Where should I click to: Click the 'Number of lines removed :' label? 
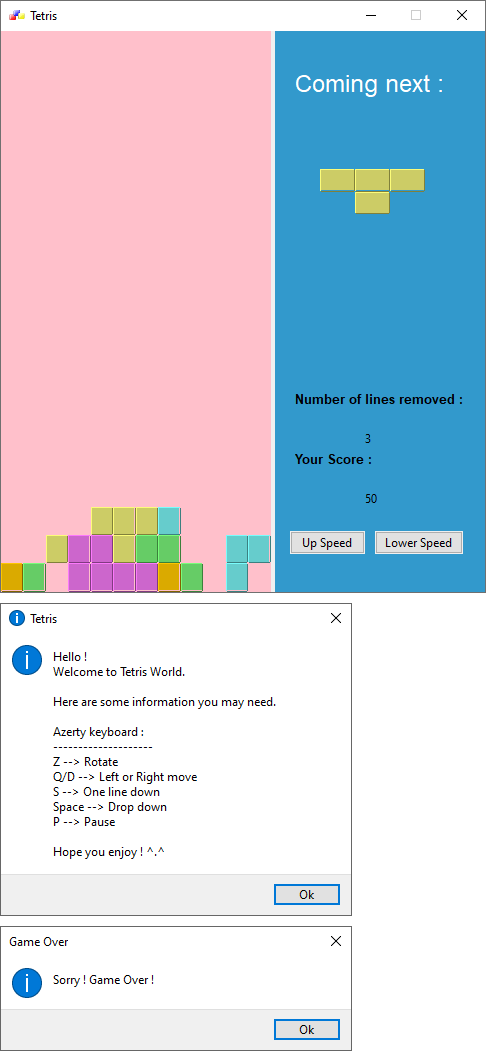click(379, 399)
